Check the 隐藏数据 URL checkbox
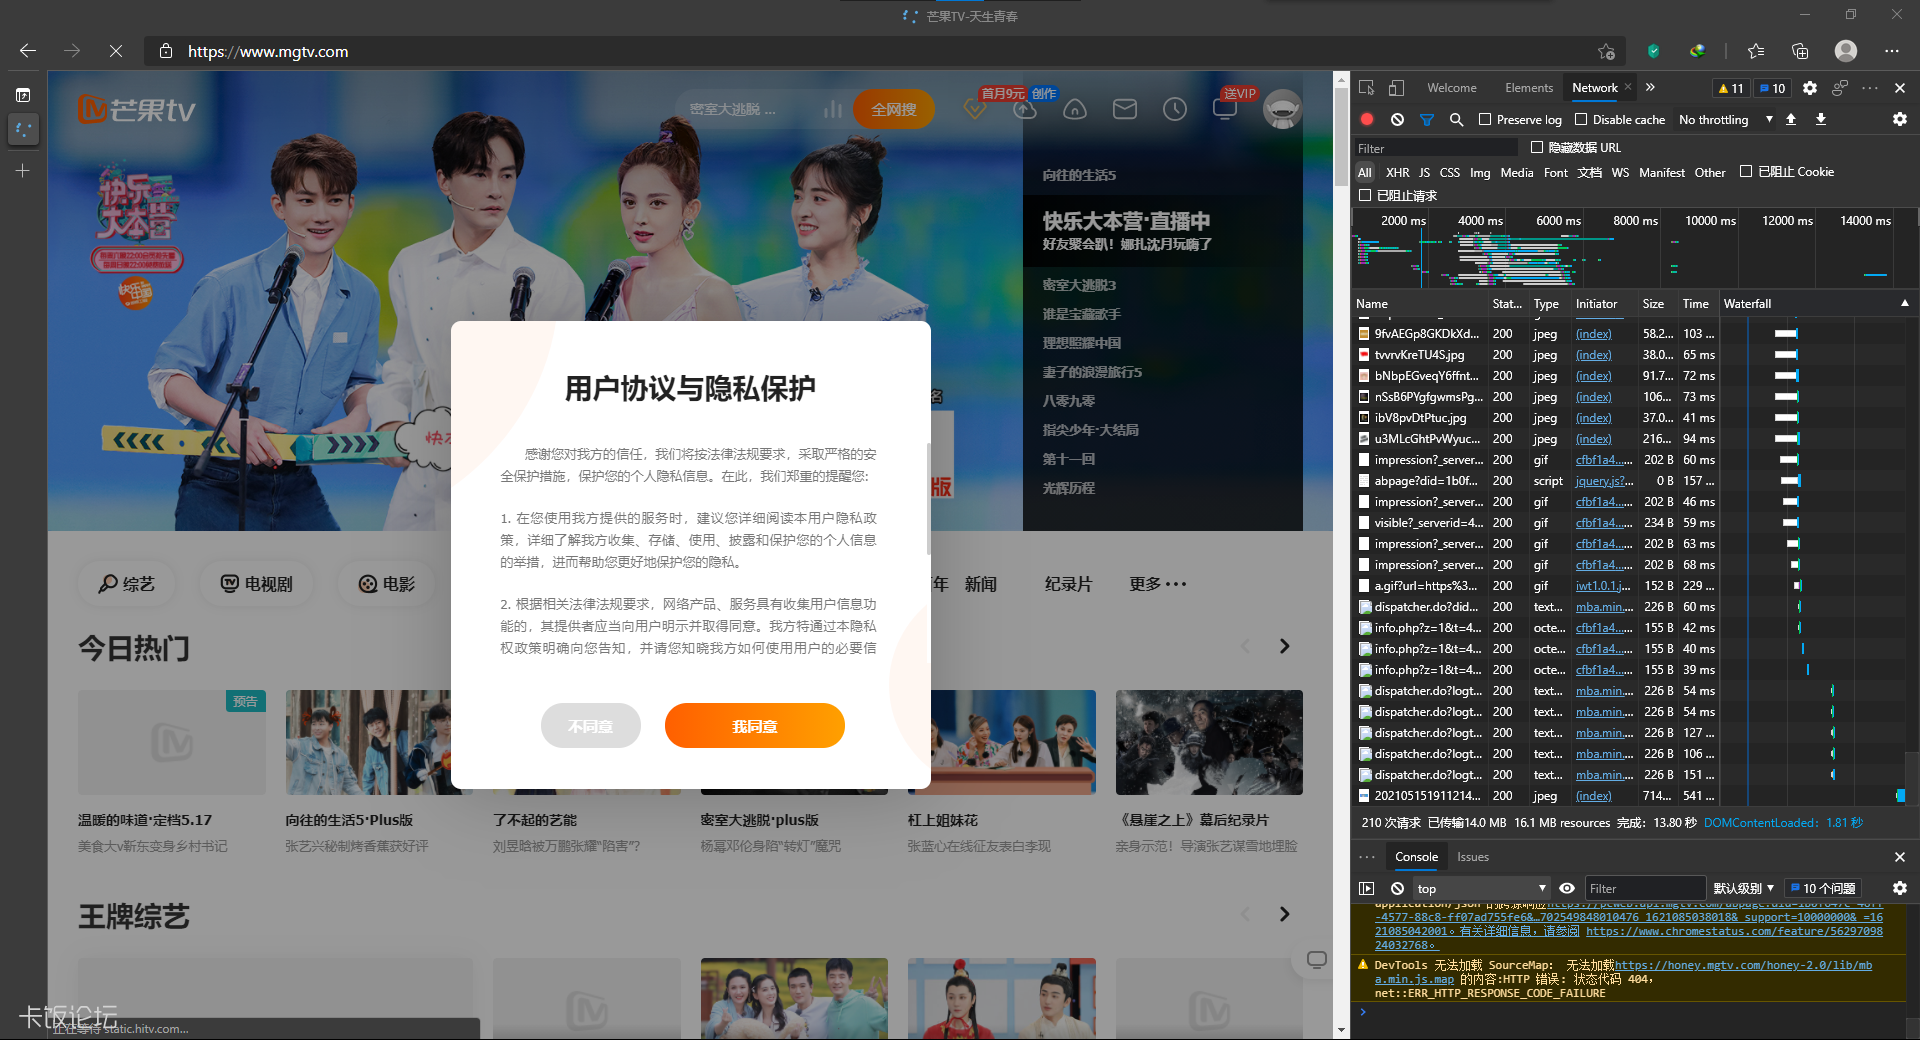Screen dimensions: 1920x1040 [1537, 147]
